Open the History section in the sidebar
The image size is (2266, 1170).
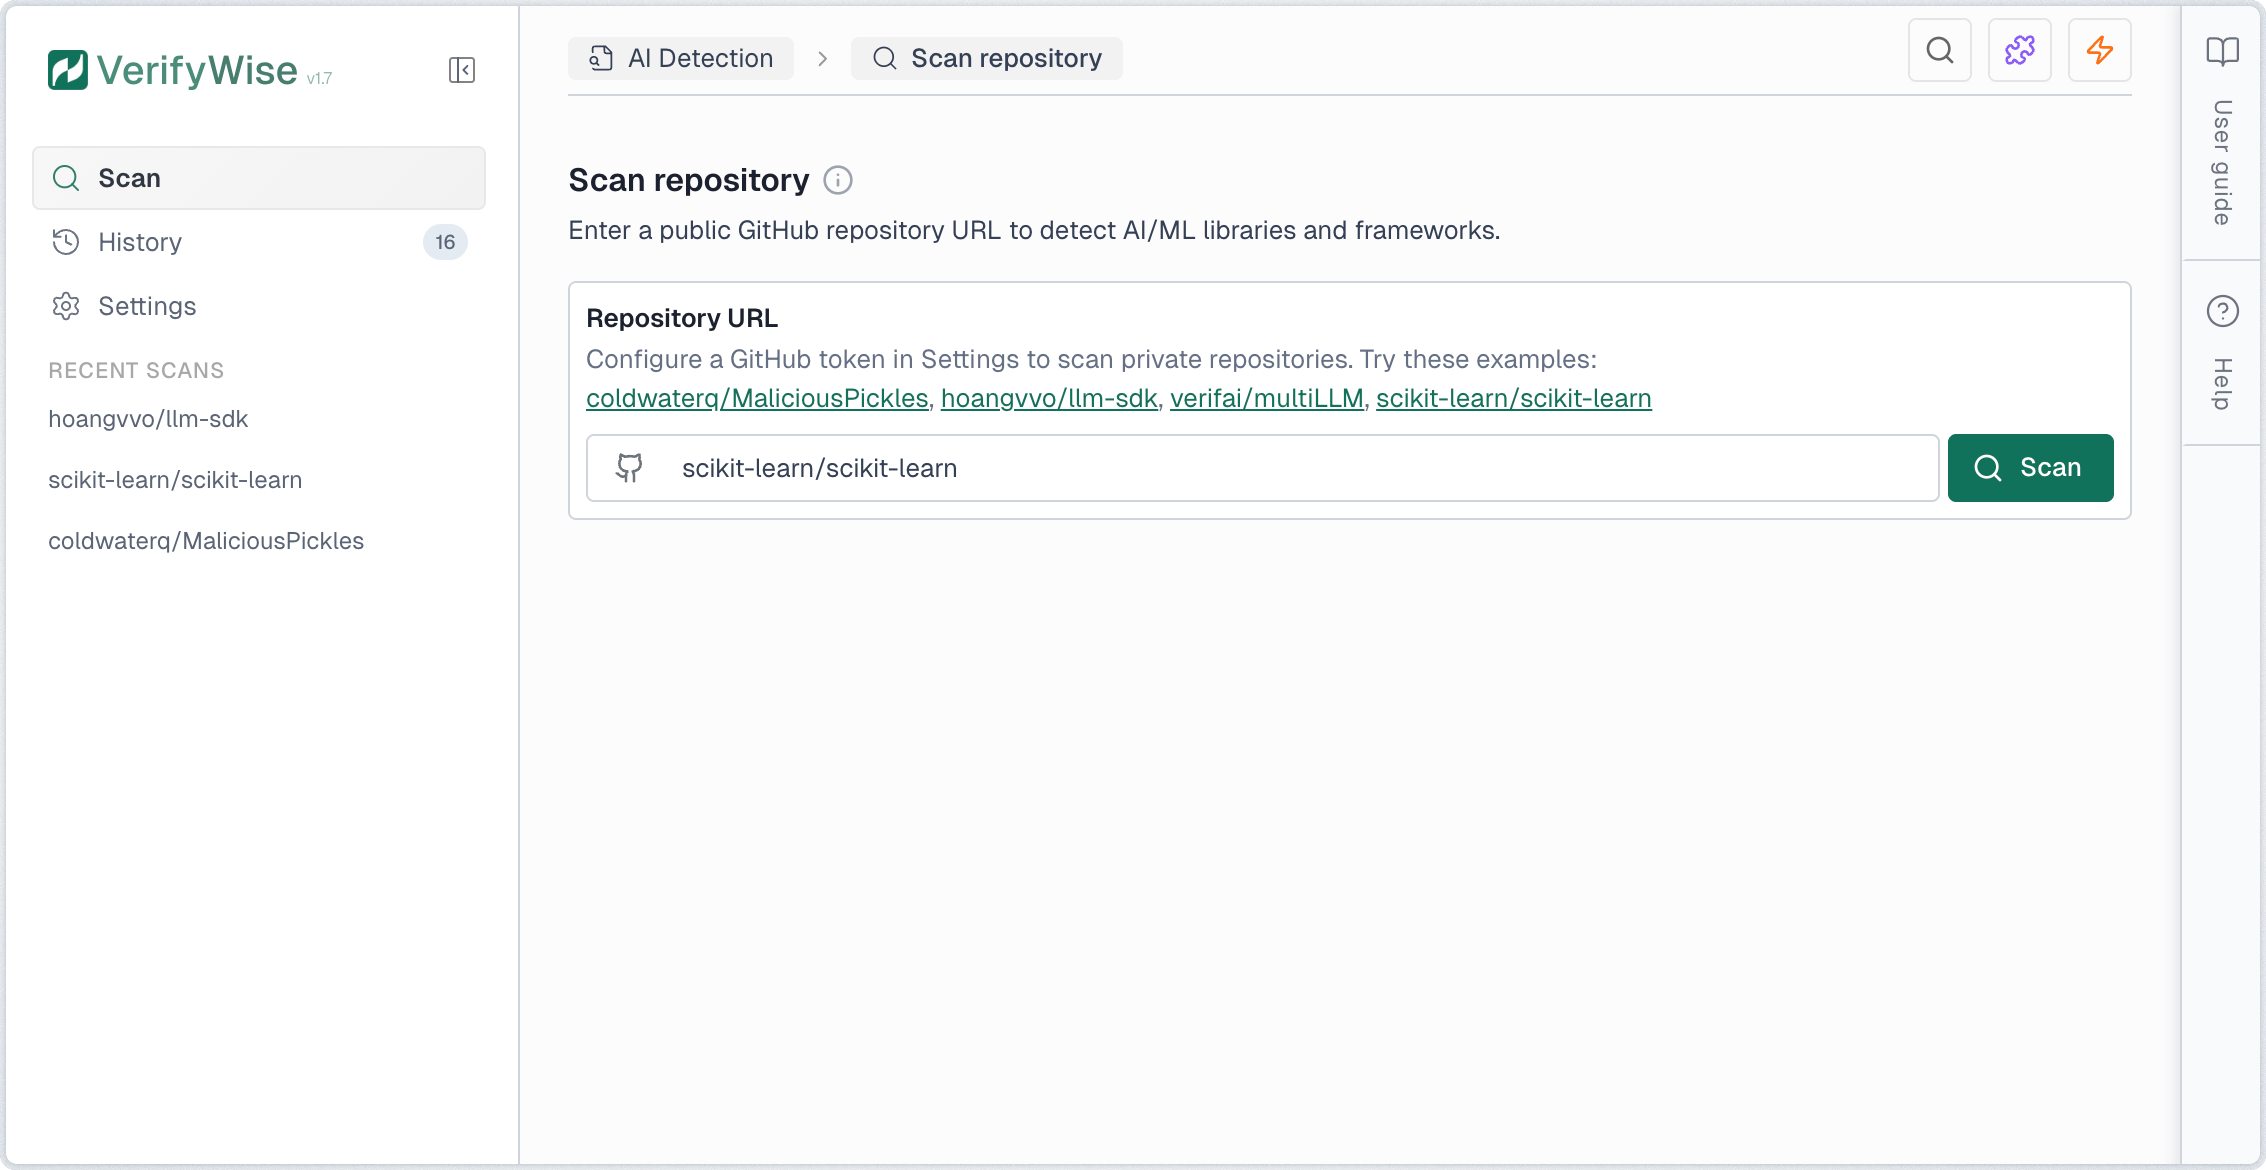tap(139, 241)
